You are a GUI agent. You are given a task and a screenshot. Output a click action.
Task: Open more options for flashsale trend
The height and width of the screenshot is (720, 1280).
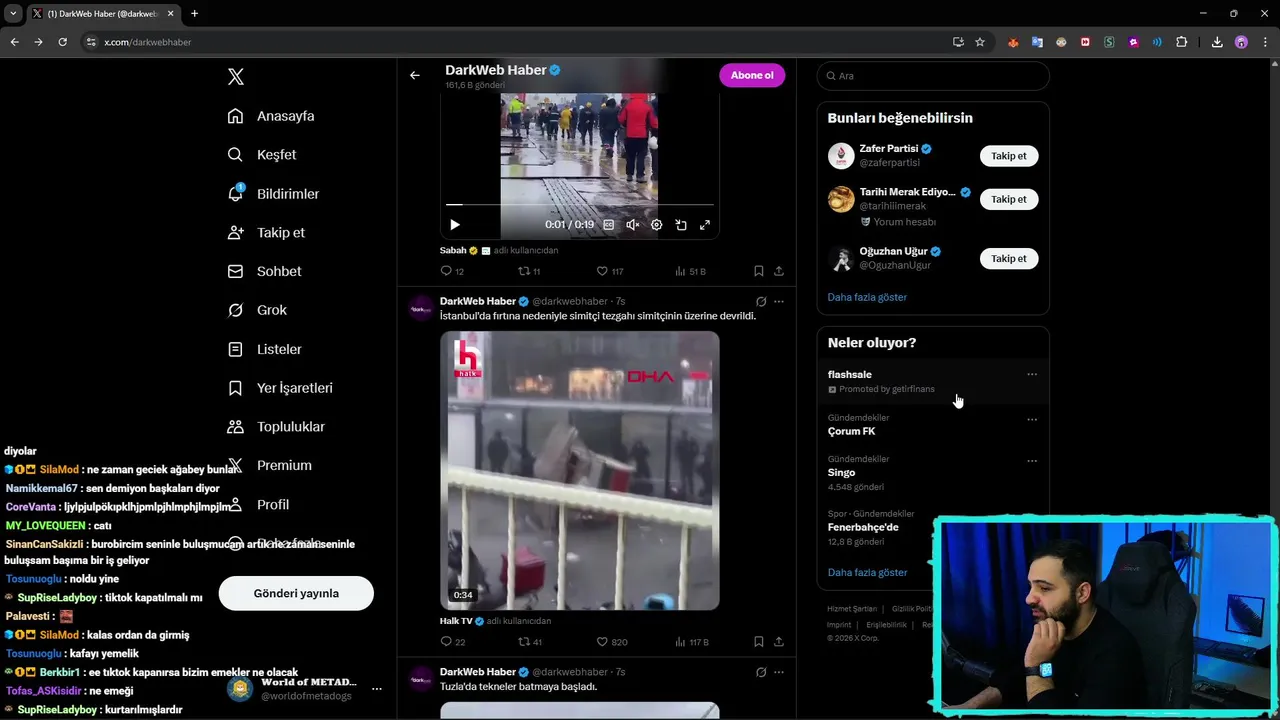click(1032, 374)
